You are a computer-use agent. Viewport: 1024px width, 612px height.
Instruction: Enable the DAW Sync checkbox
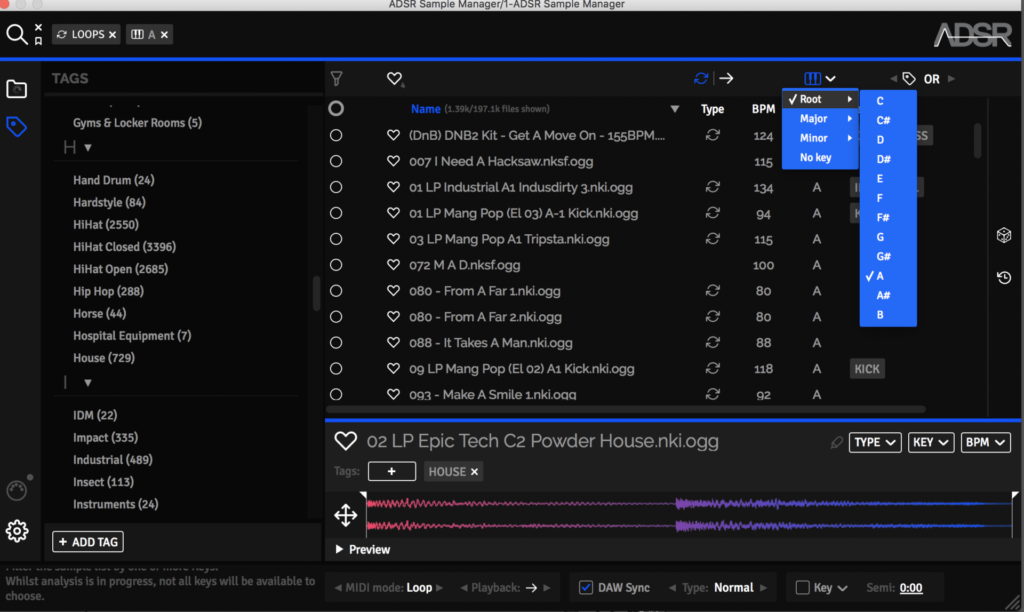click(x=586, y=588)
